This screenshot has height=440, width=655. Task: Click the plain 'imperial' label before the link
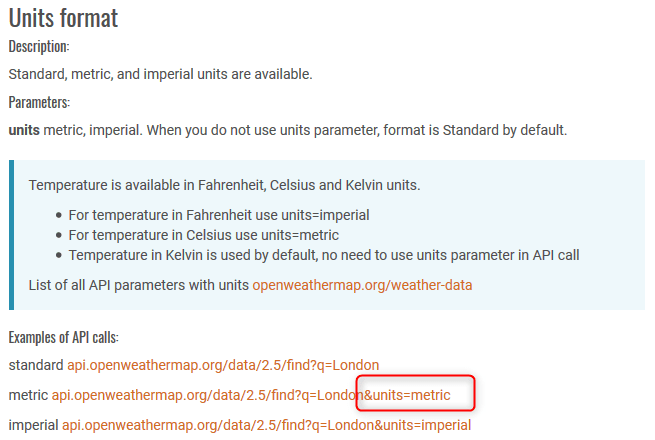coord(33,425)
